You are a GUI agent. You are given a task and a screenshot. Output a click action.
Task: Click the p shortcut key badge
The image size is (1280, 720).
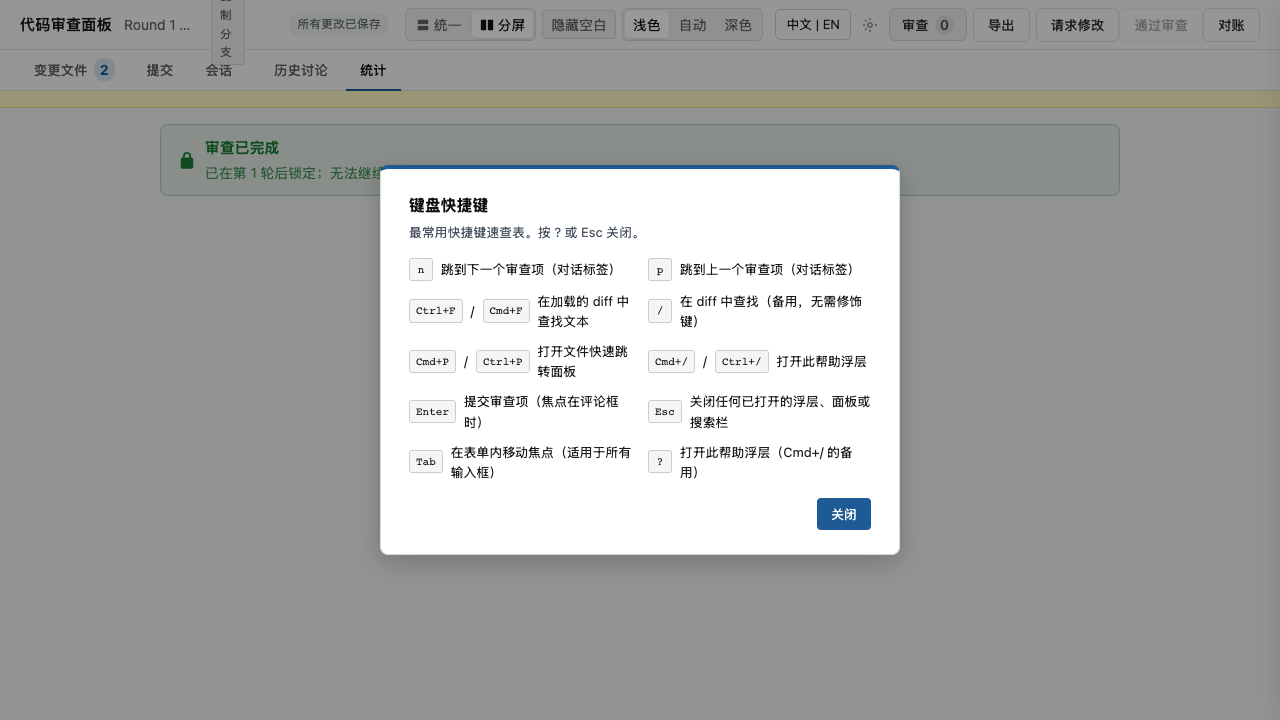tap(660, 270)
